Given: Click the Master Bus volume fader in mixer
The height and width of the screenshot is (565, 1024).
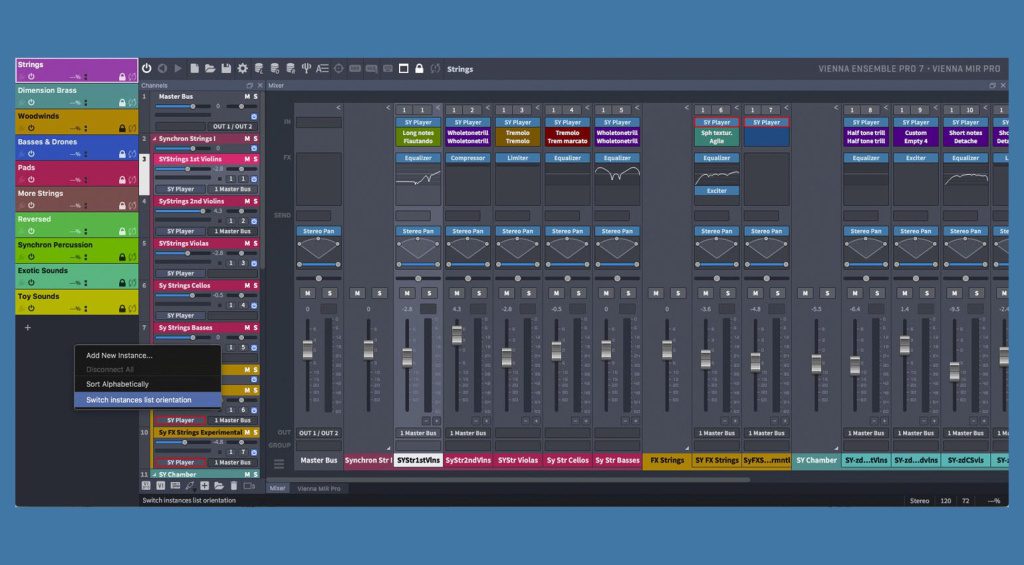Looking at the screenshot, I should 308,350.
